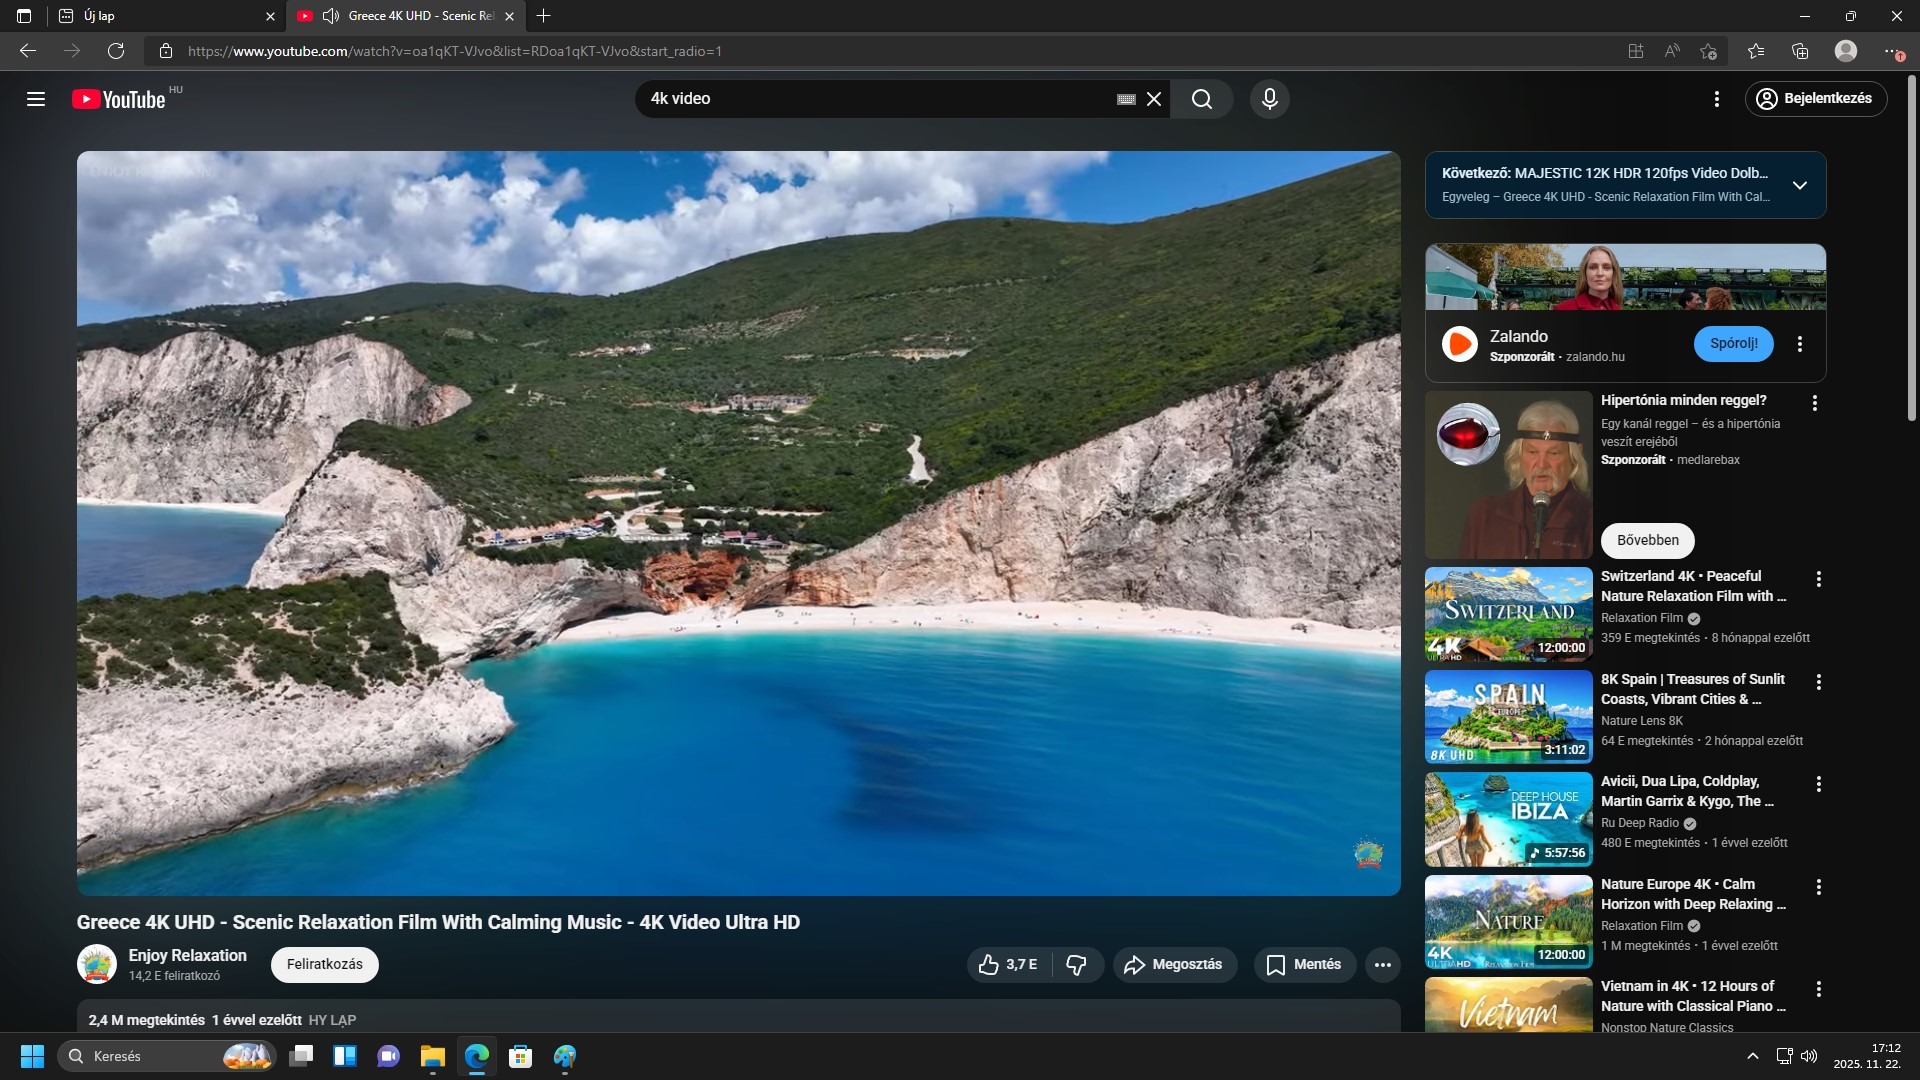The image size is (1920, 1080).
Task: Open the 8K Spain video thumbnail
Action: (x=1508, y=717)
